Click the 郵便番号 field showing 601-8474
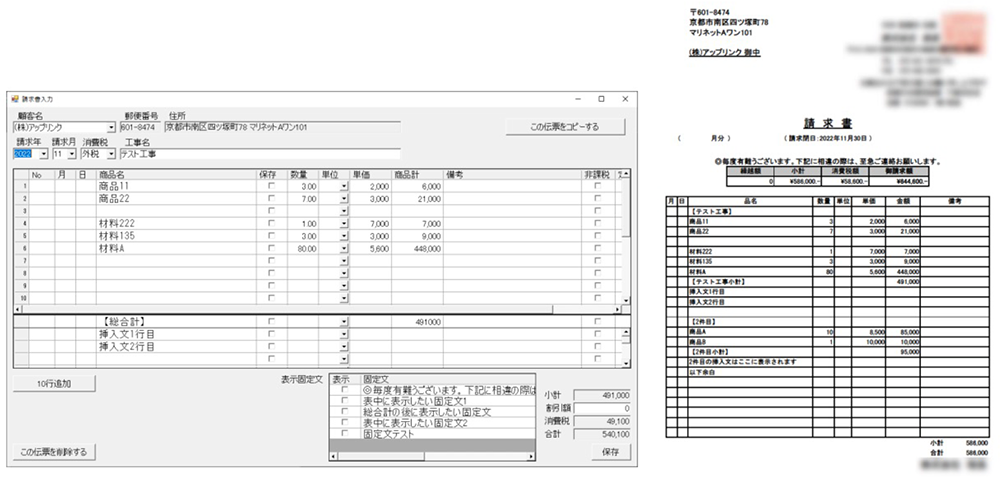This screenshot has width=1000, height=477. click(x=140, y=128)
